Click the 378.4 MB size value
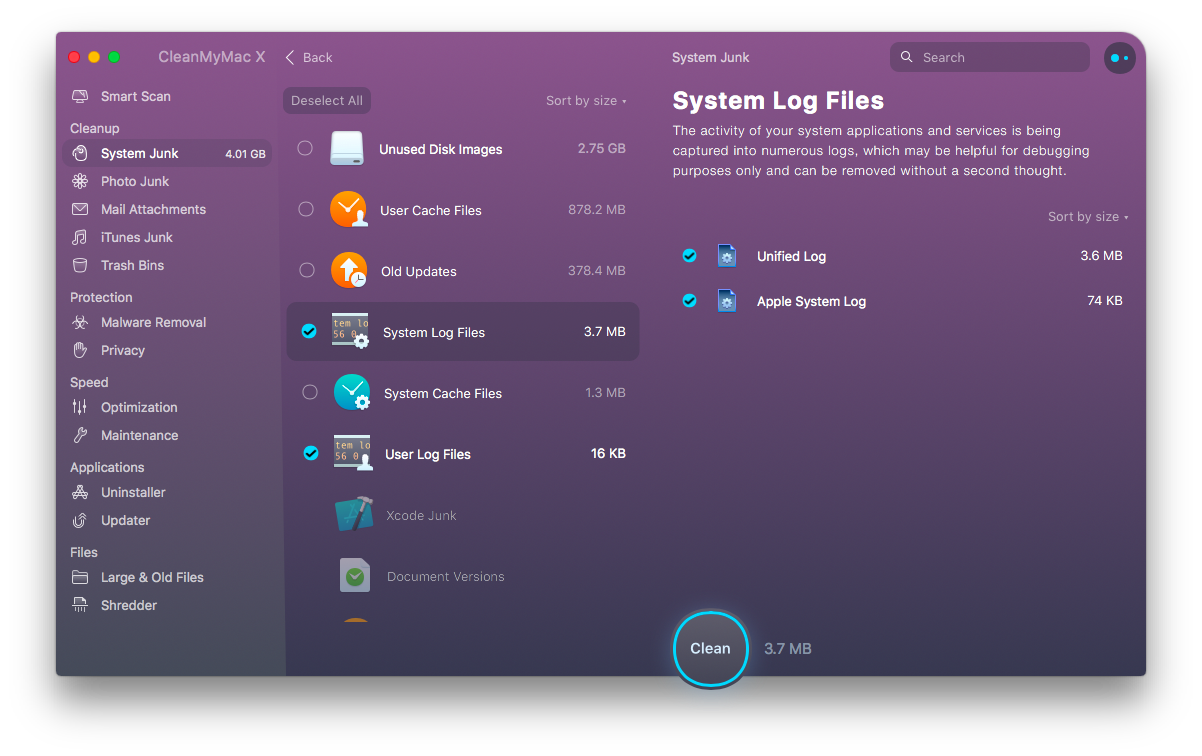Screen dimensions: 1202x756 pyautogui.click(x=597, y=271)
